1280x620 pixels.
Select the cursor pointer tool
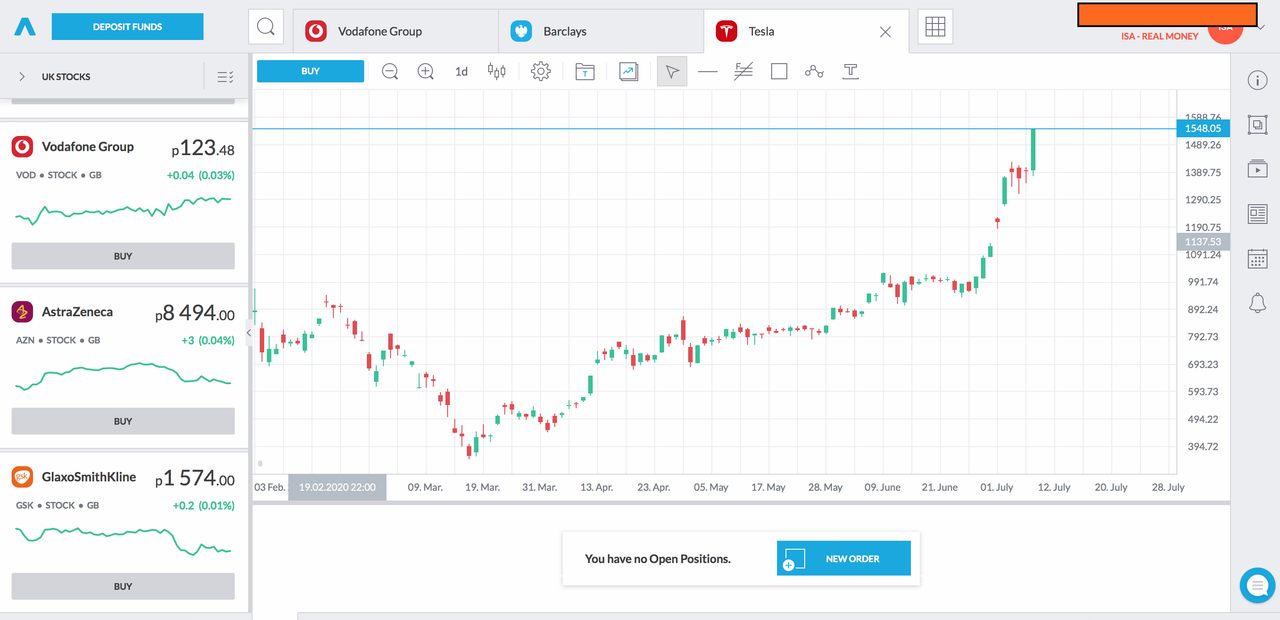click(672, 71)
